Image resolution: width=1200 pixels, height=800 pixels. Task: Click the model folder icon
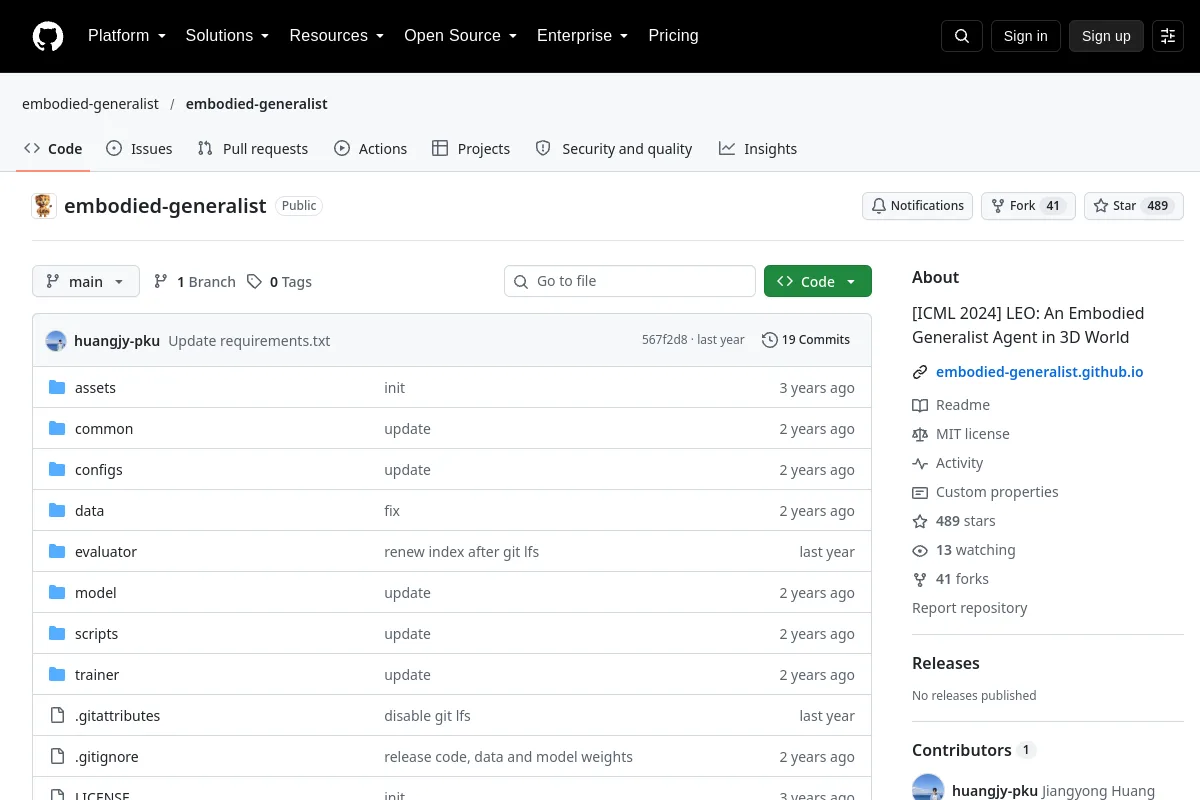click(x=57, y=593)
